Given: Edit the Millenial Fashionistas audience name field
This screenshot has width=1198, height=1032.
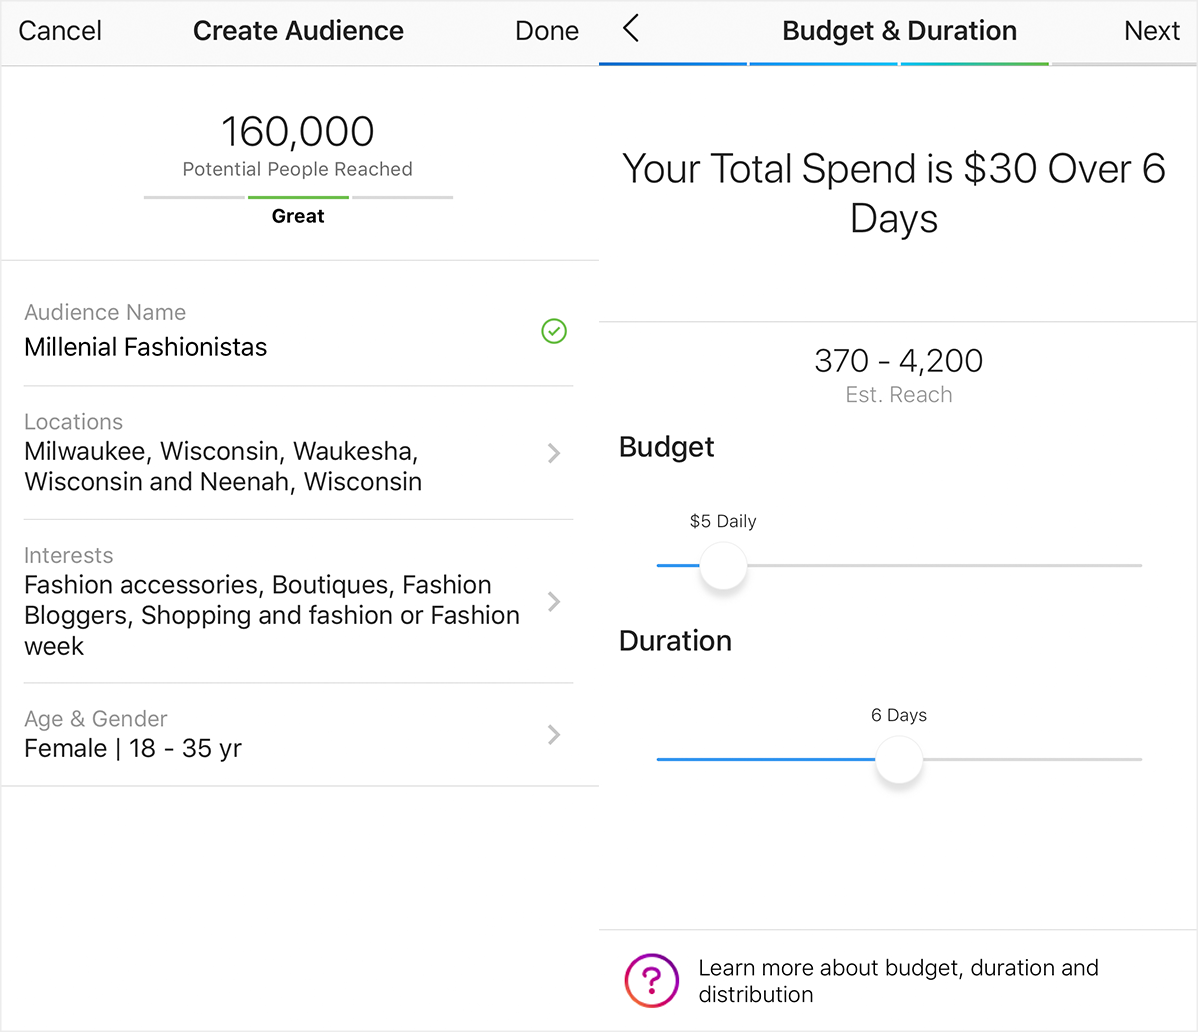Looking at the screenshot, I should point(299,331).
